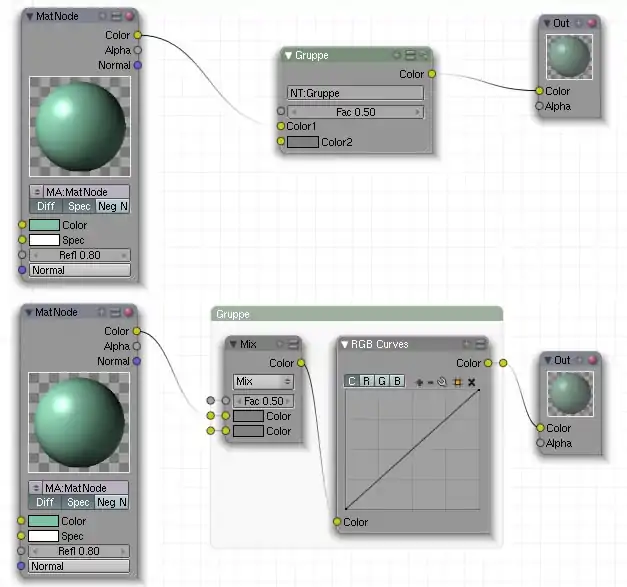Select B channel in RGB Curves
This screenshot has width=627, height=587.
coord(397,381)
